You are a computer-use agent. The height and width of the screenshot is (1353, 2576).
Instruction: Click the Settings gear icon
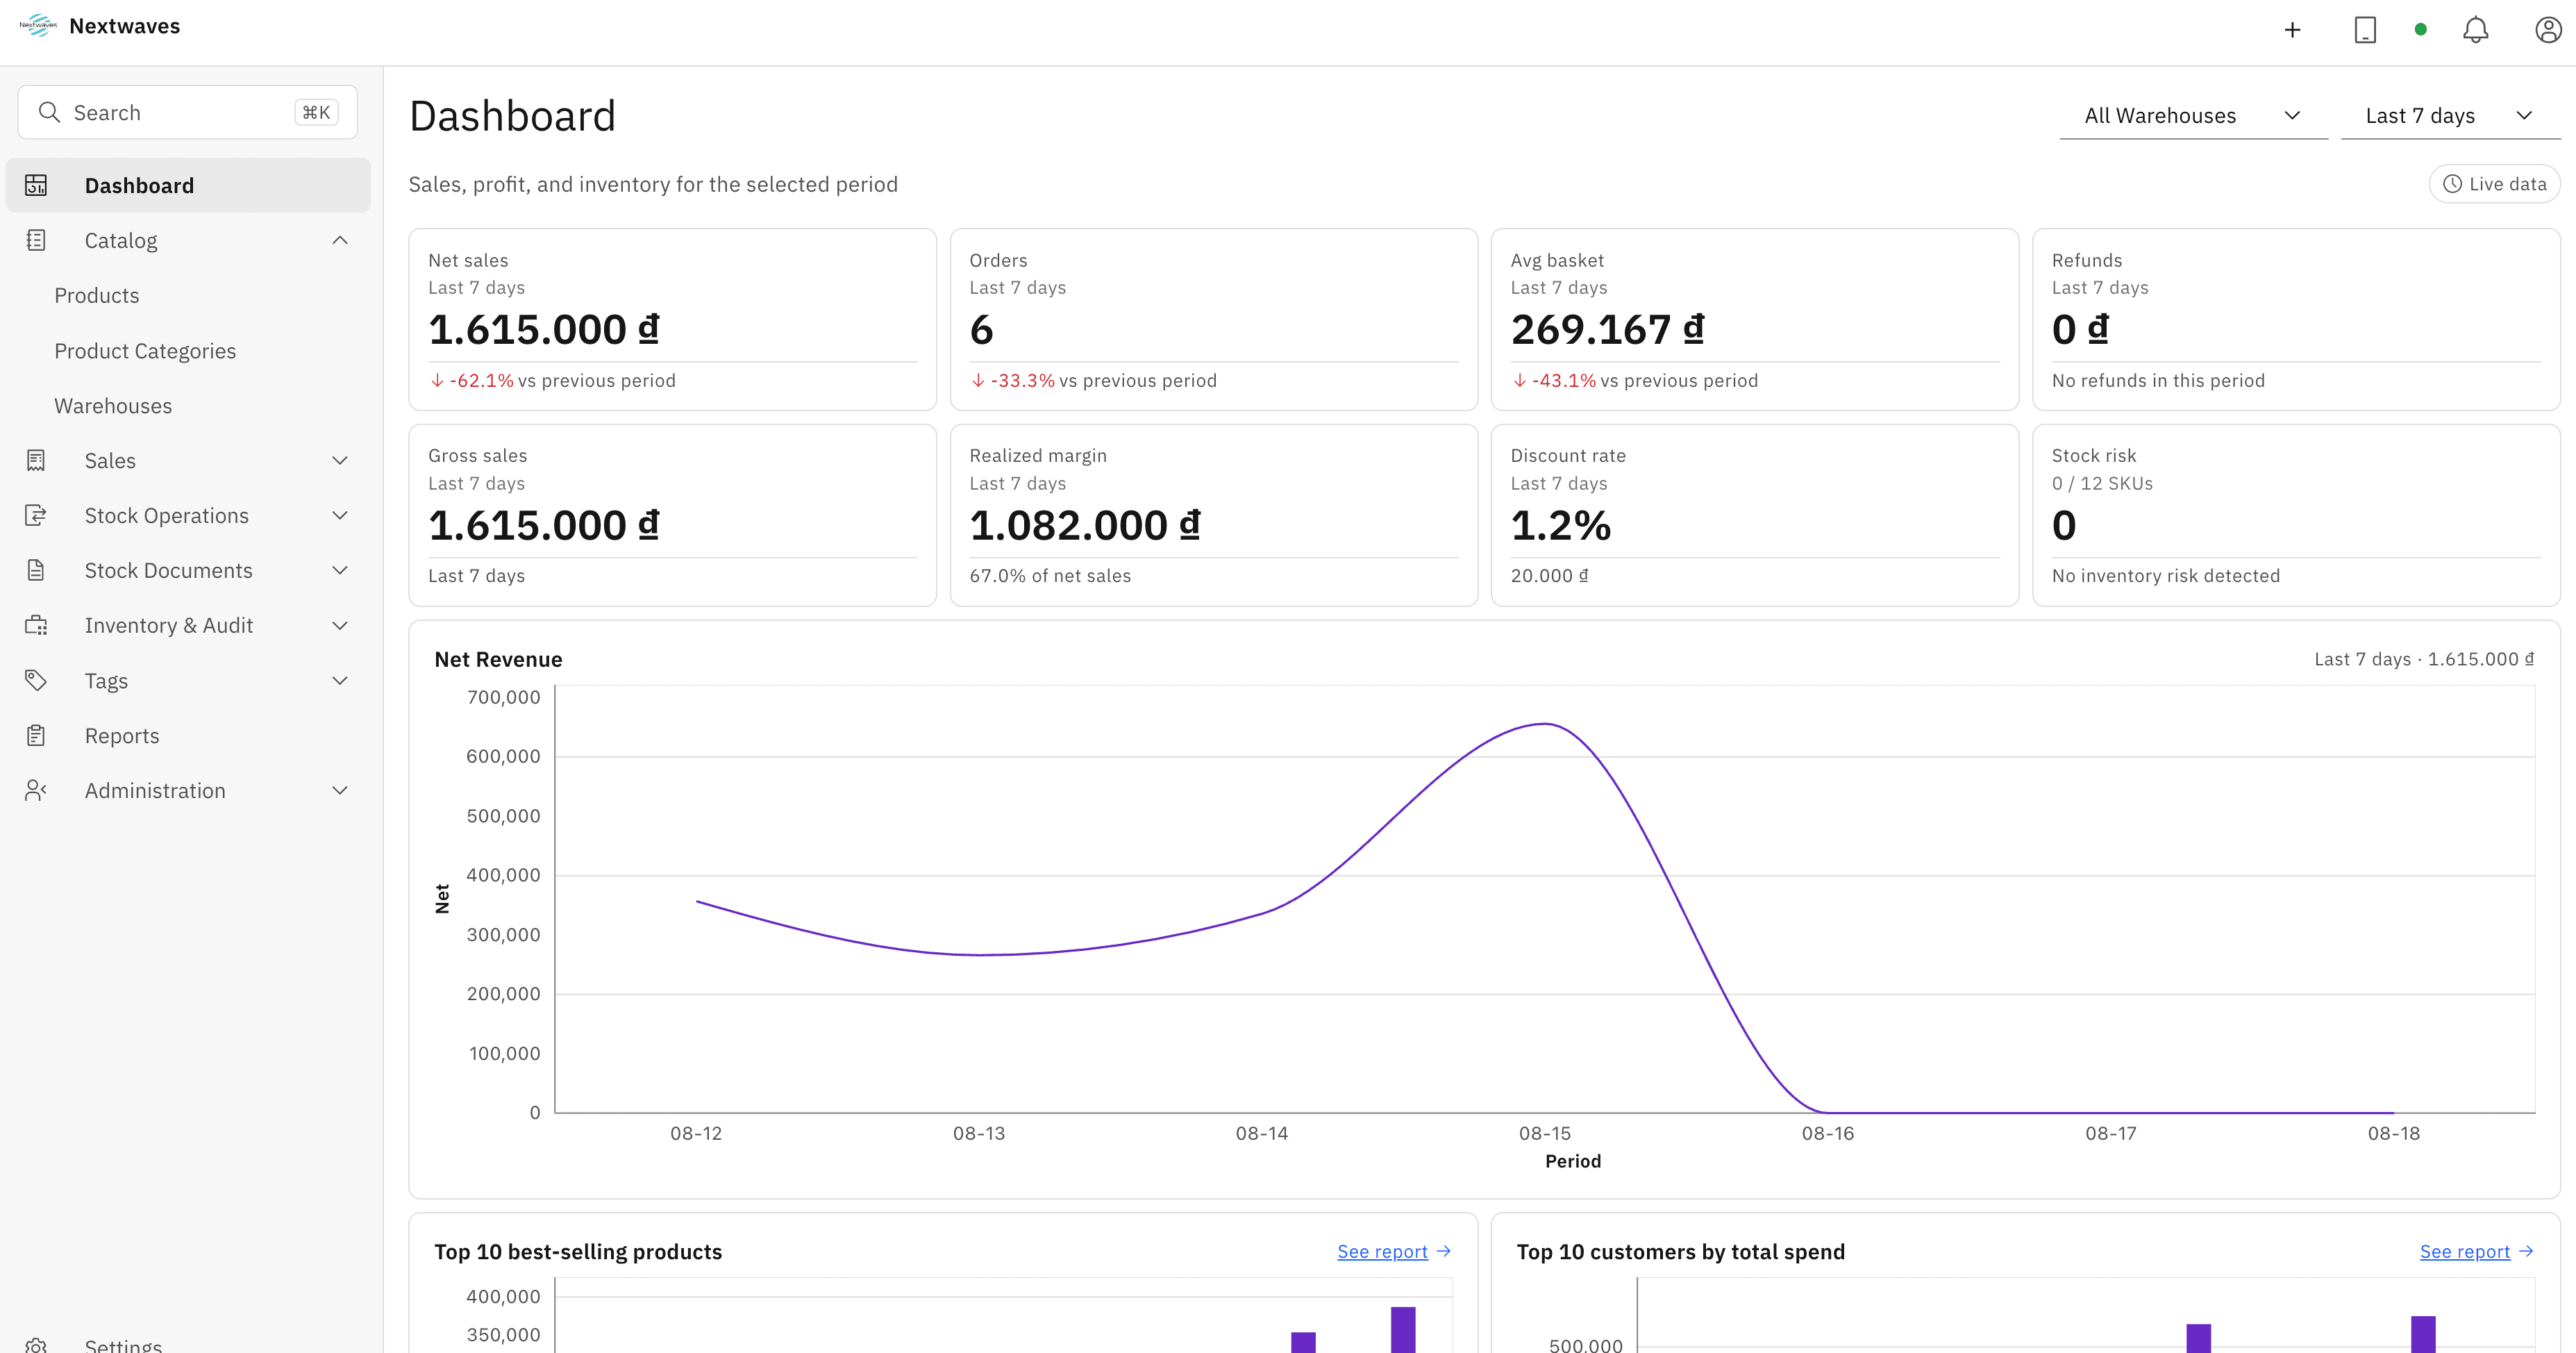click(x=36, y=1345)
